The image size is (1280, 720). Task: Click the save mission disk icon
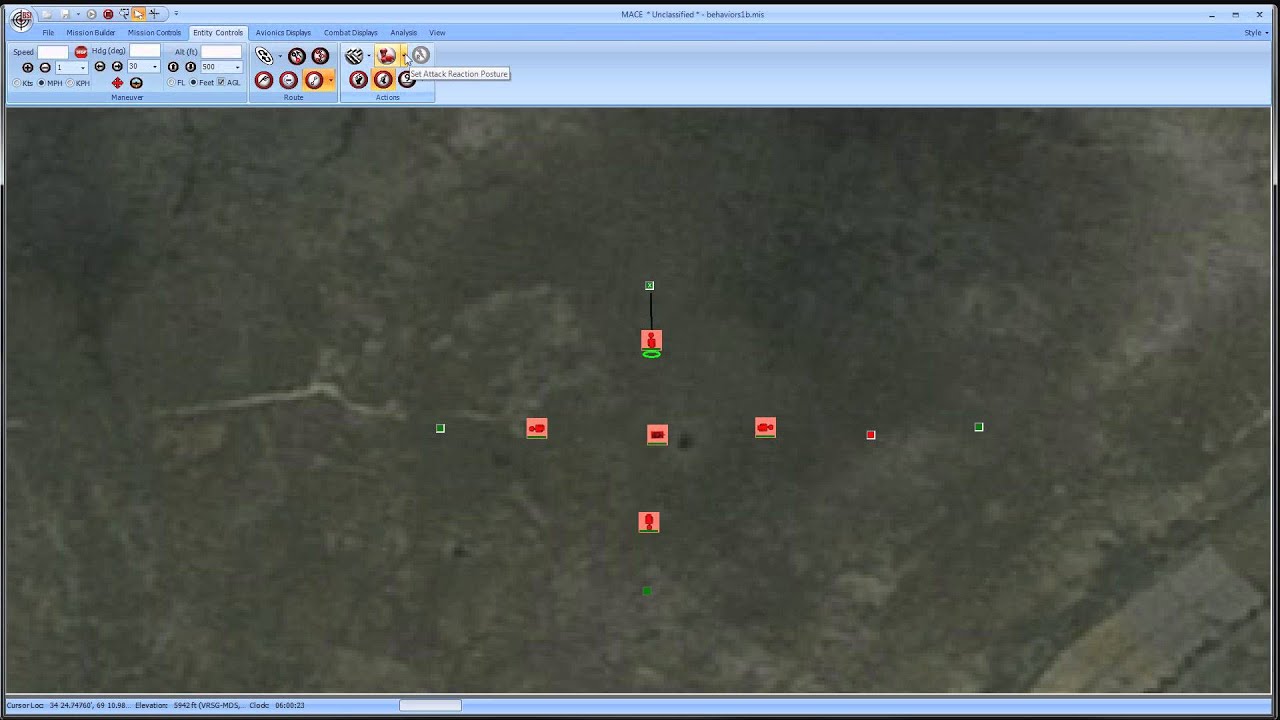pyautogui.click(x=66, y=14)
